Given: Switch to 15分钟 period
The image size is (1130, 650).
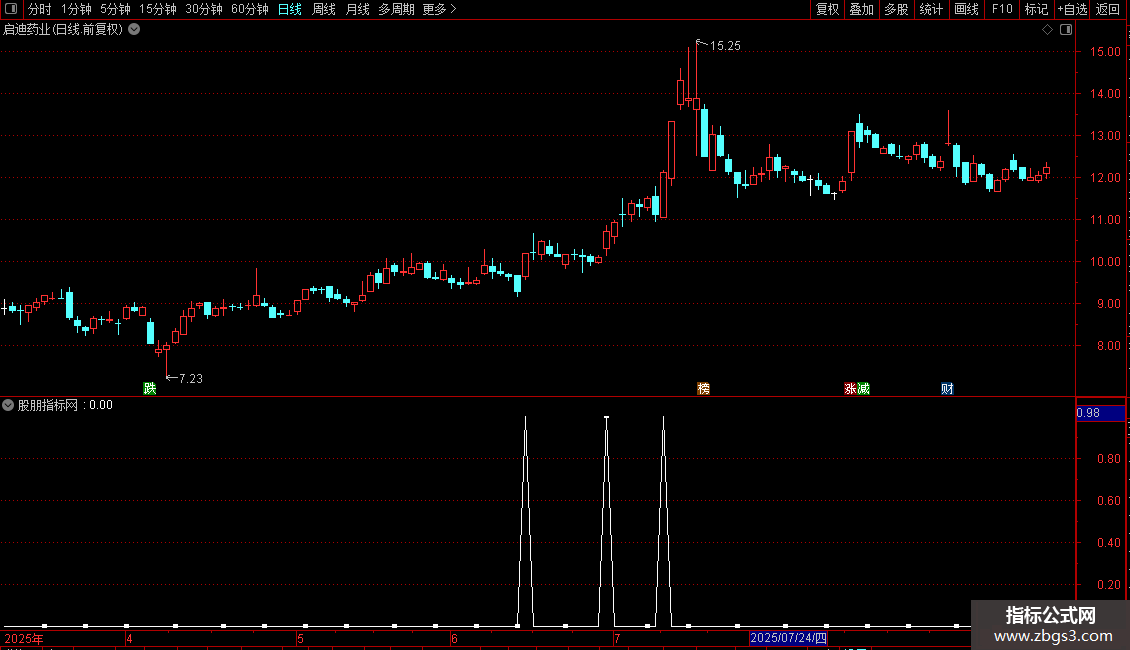Looking at the screenshot, I should 158,9.
